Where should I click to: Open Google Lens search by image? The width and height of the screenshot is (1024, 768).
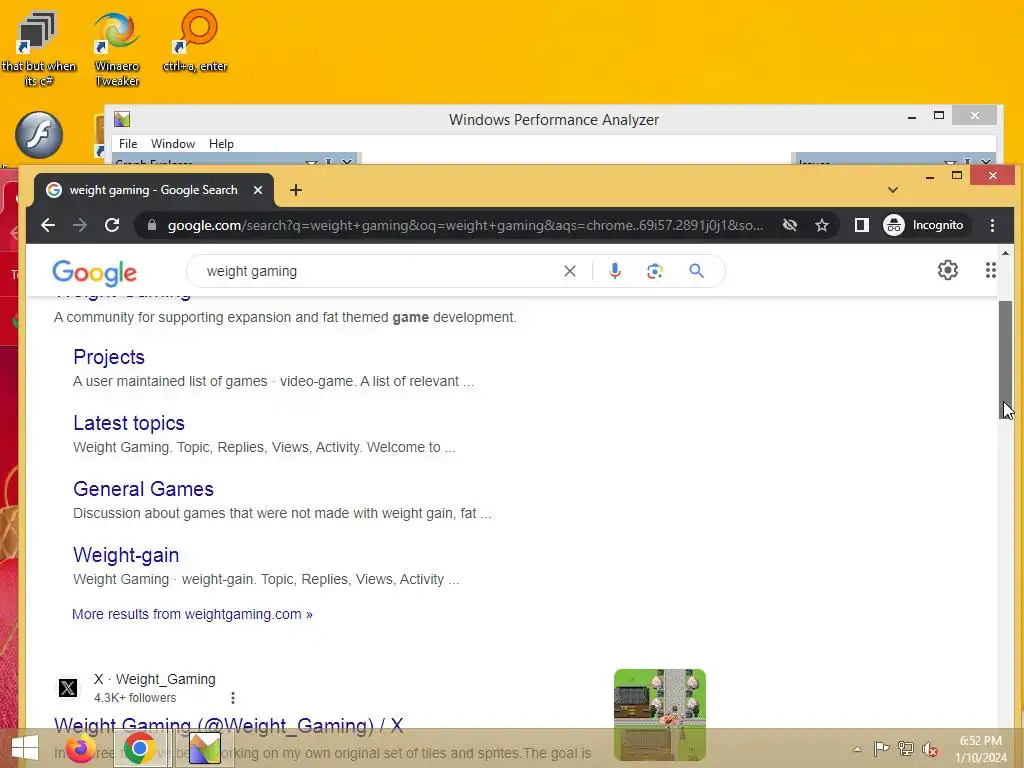[654, 271]
